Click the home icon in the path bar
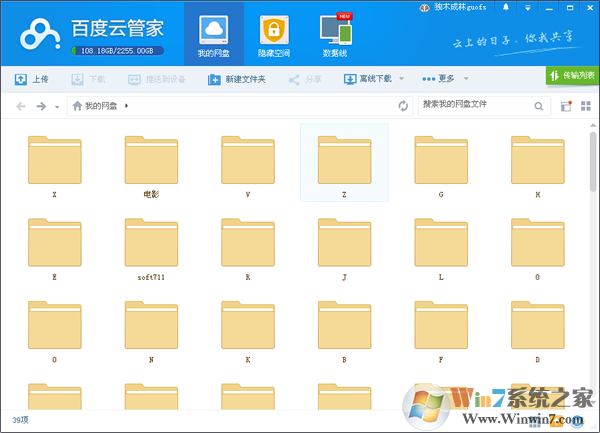Screen dimensions: 600x433 coord(77,106)
